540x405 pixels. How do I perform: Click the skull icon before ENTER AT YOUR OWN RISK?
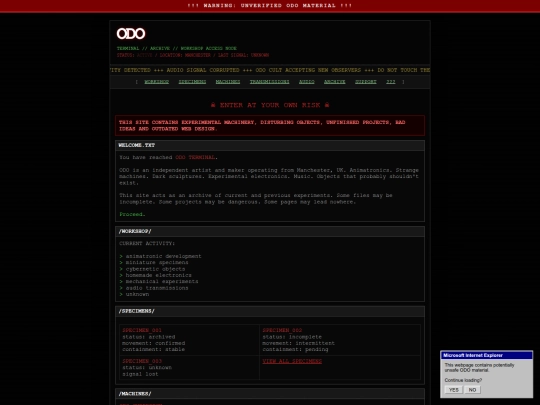pos(213,105)
